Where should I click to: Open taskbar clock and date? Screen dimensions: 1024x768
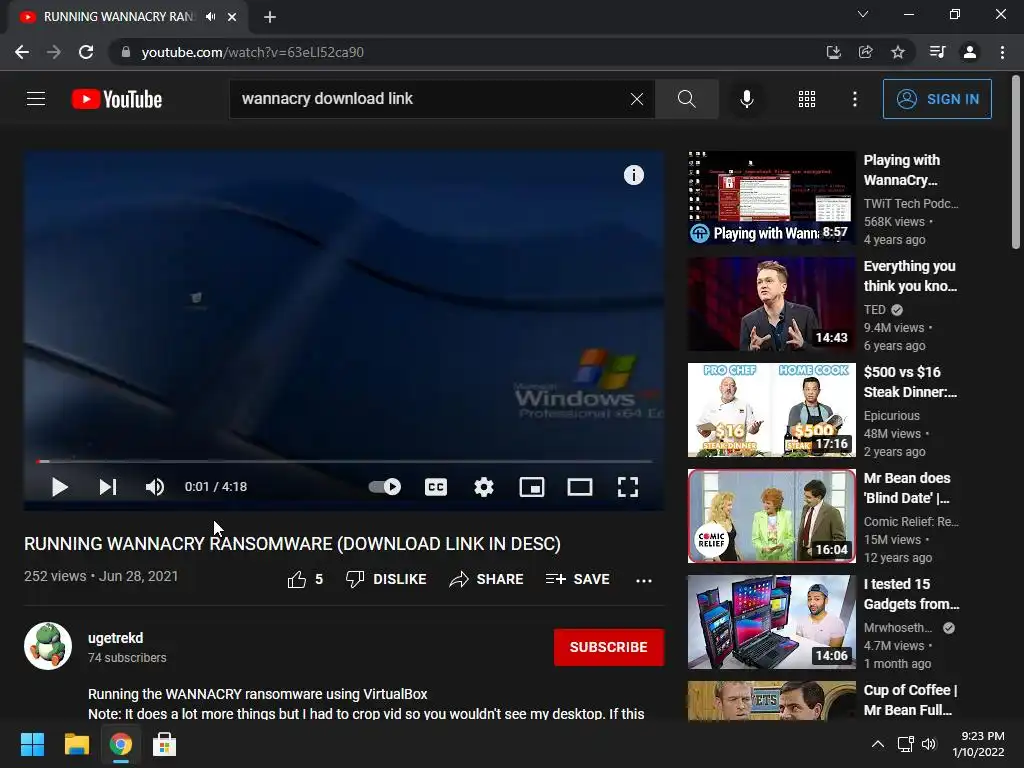pos(978,744)
